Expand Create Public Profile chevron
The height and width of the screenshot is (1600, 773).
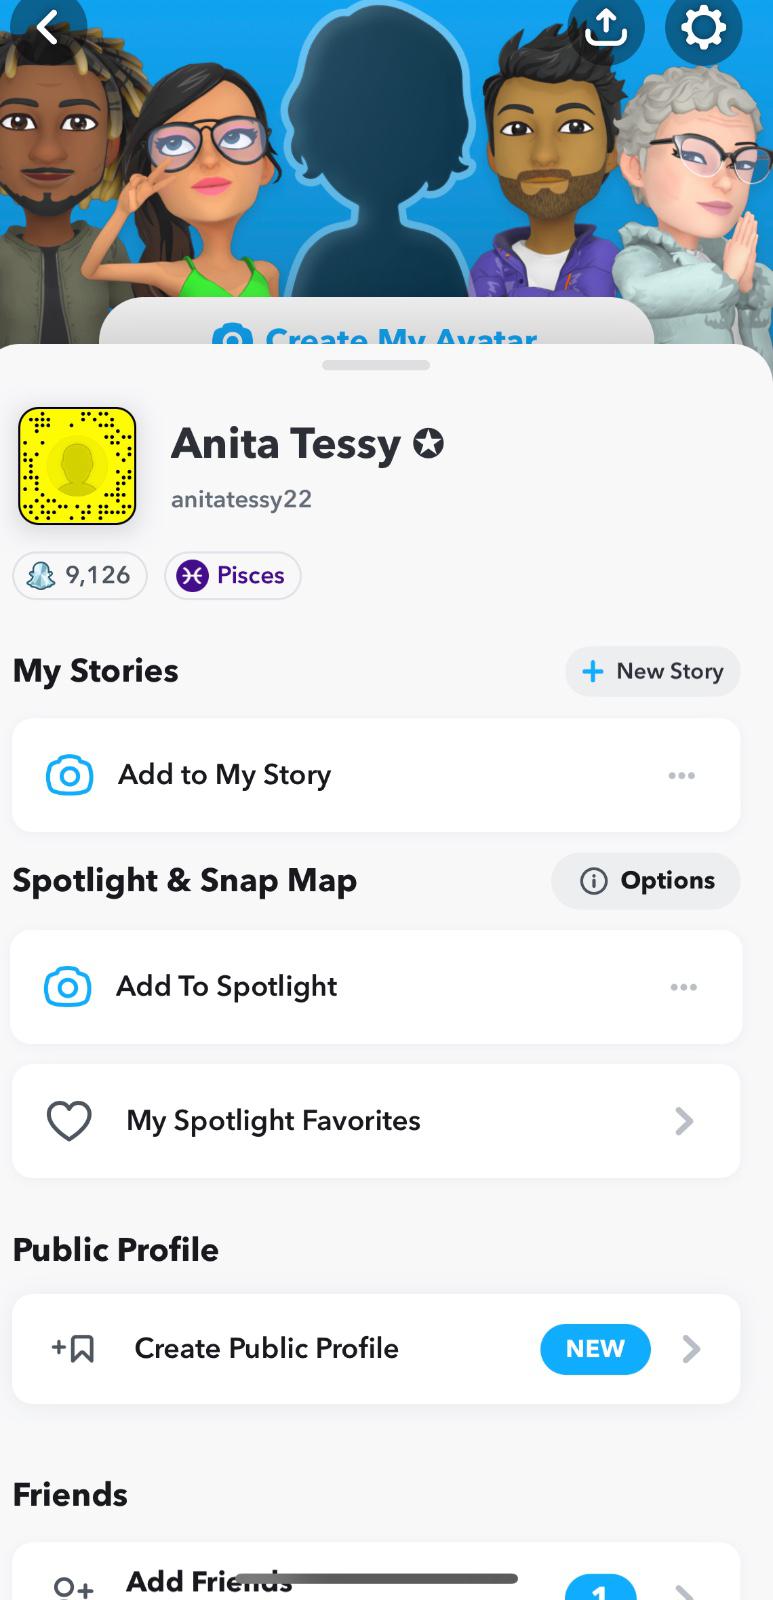click(691, 1349)
